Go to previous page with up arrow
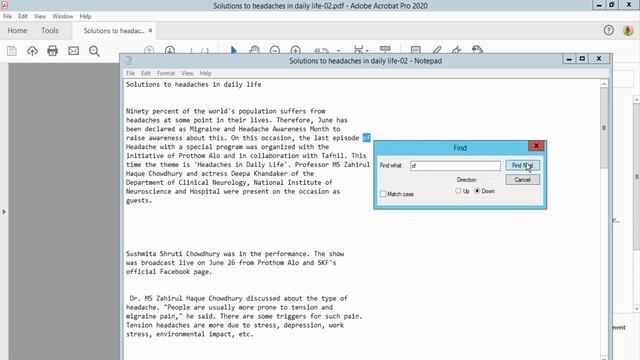 tap(149, 50)
